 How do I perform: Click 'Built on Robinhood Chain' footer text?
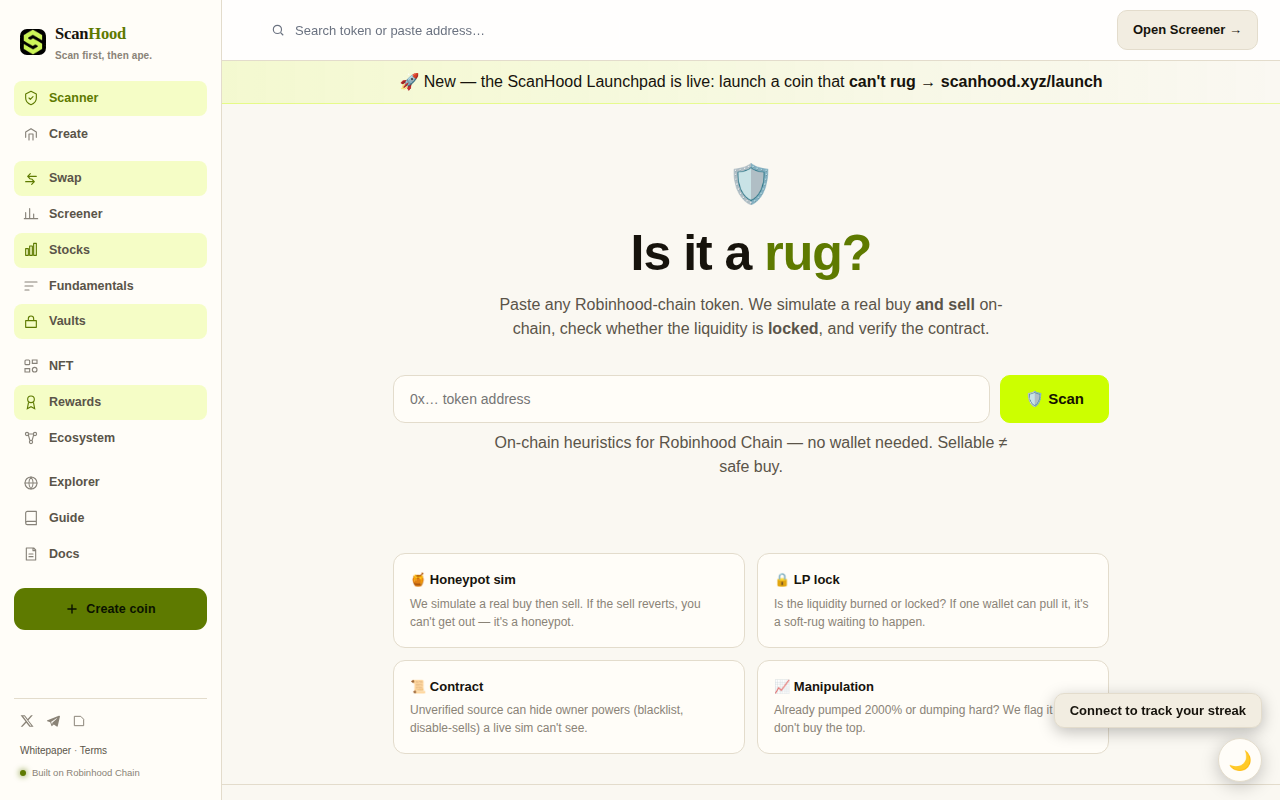(86, 773)
